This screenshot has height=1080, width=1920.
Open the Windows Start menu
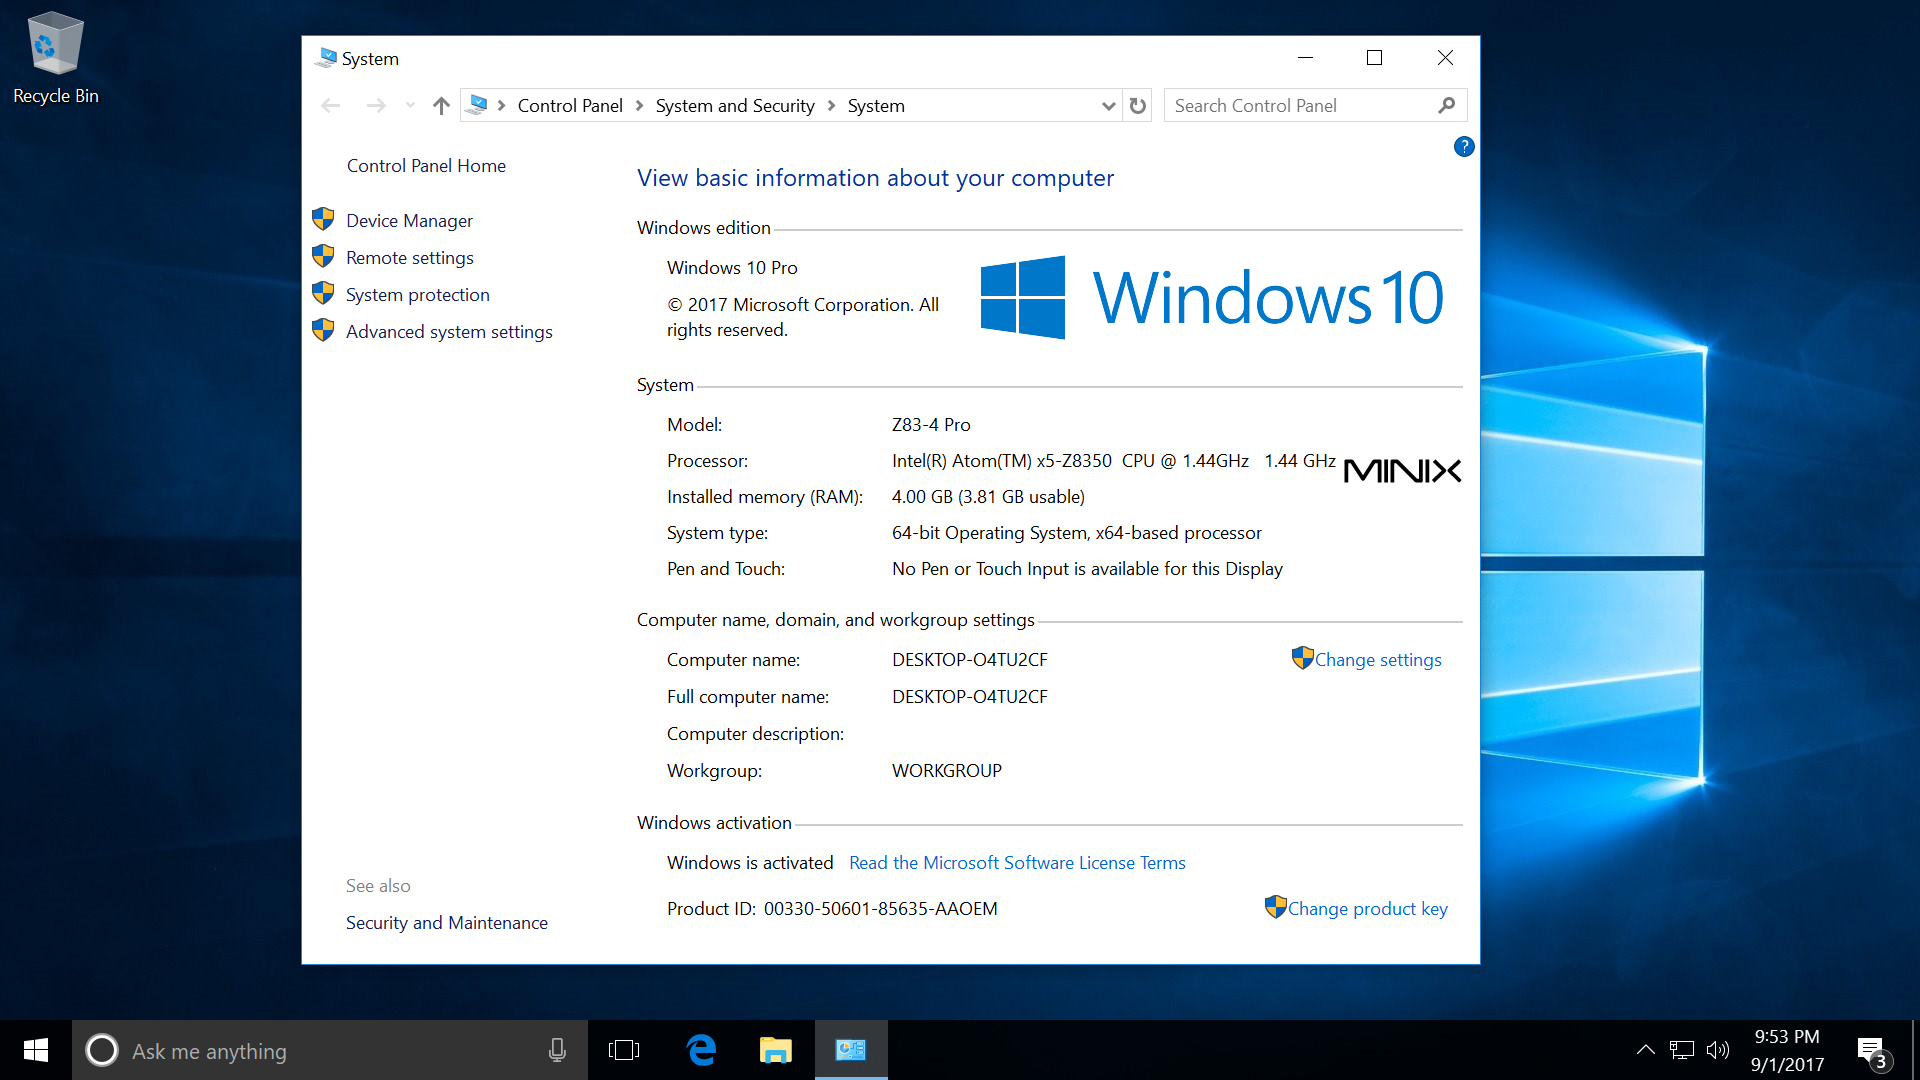[x=36, y=1050]
